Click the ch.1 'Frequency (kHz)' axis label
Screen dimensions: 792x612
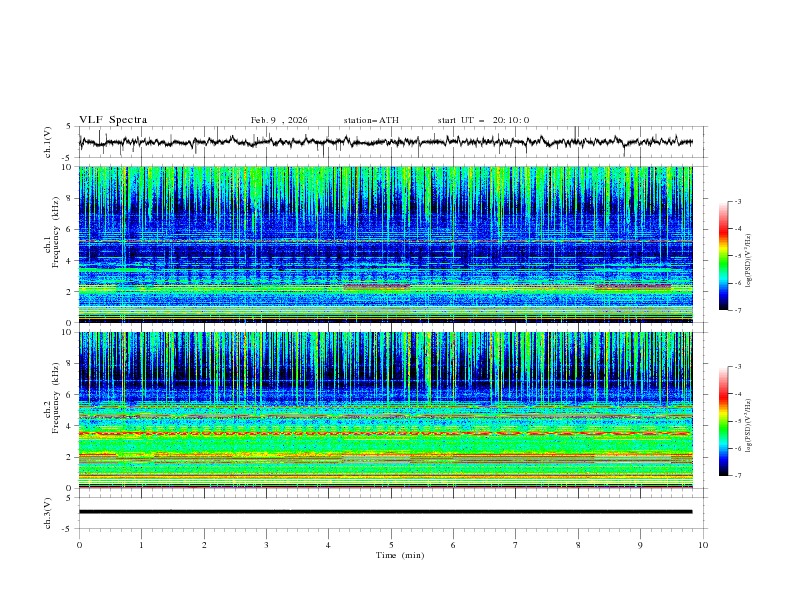coord(56,233)
